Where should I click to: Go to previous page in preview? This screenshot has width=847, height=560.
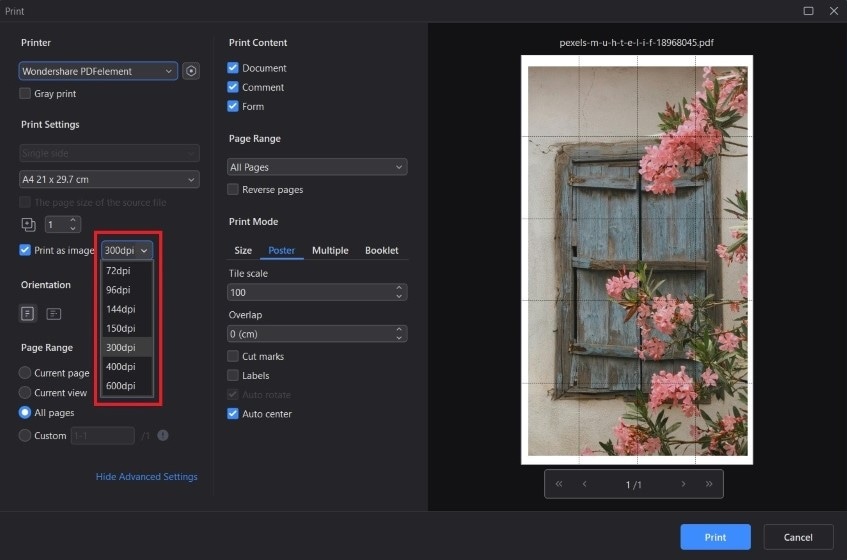pos(584,484)
